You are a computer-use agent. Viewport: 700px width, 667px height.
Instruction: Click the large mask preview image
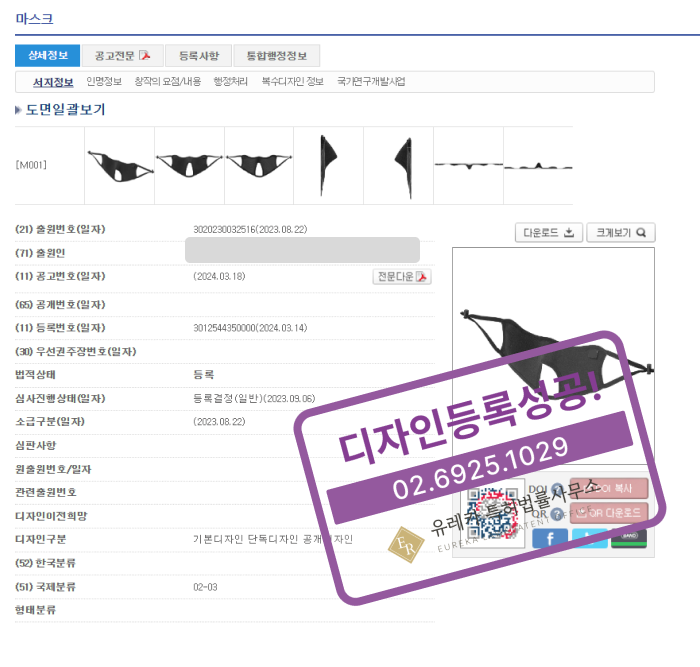[553, 350]
